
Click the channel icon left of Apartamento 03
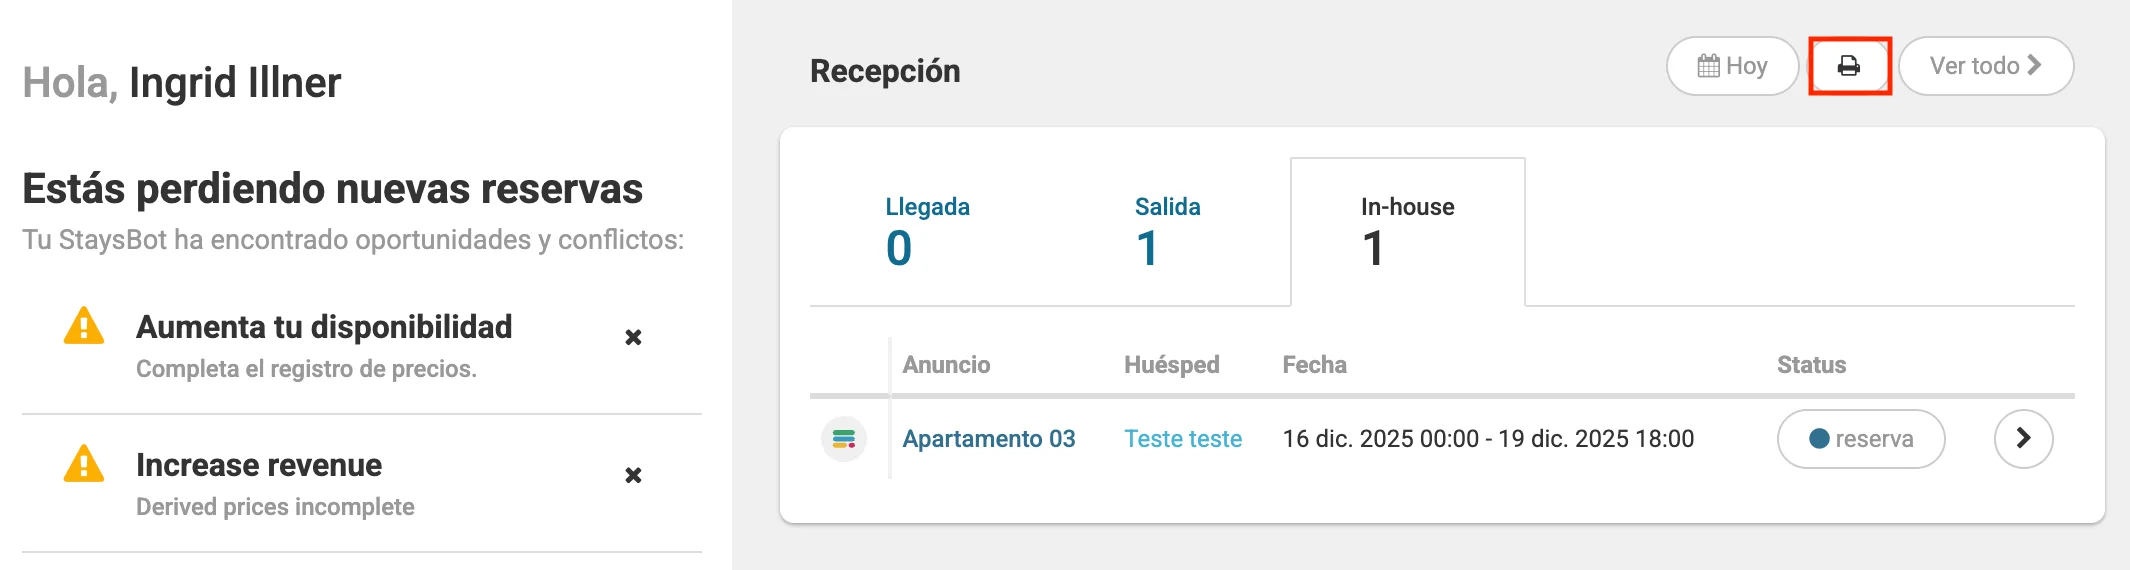click(844, 439)
